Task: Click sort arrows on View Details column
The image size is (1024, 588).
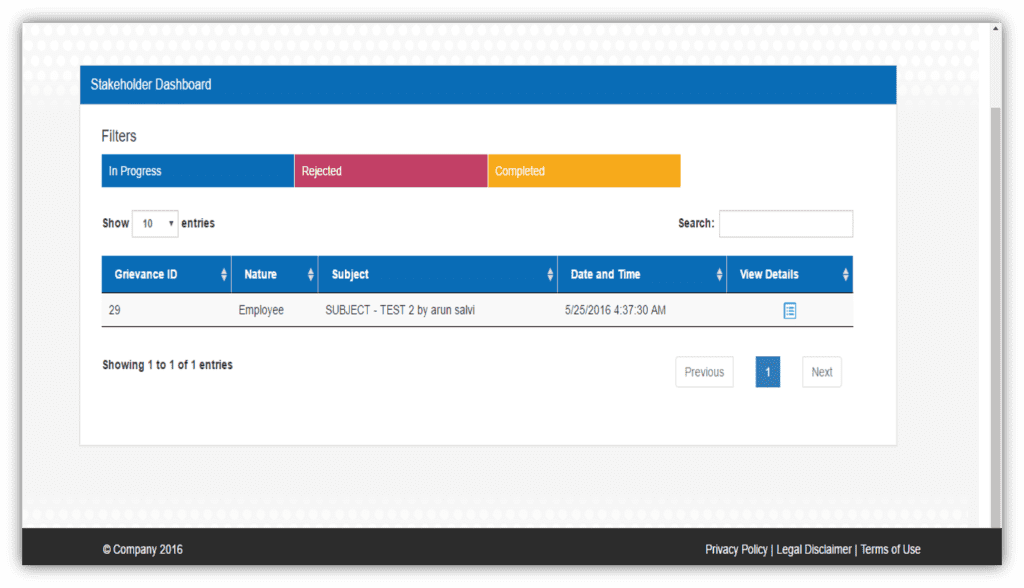Action: (846, 275)
